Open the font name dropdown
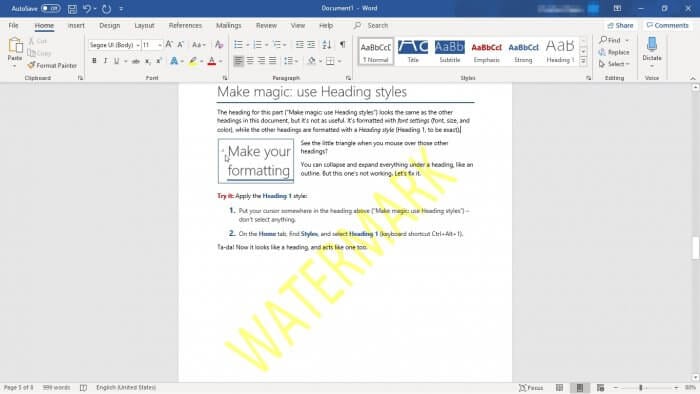 point(138,45)
